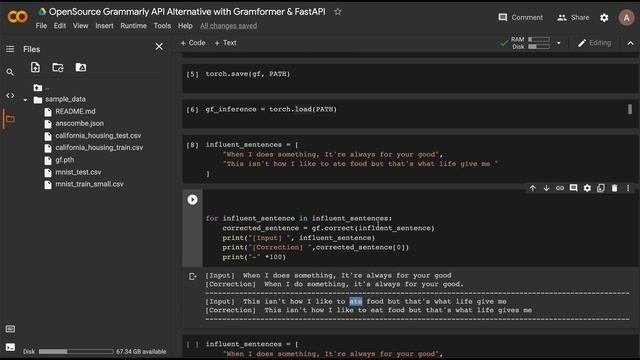The width and height of the screenshot is (640, 360).
Task: Clear output of the executed cell
Action: pos(193,276)
